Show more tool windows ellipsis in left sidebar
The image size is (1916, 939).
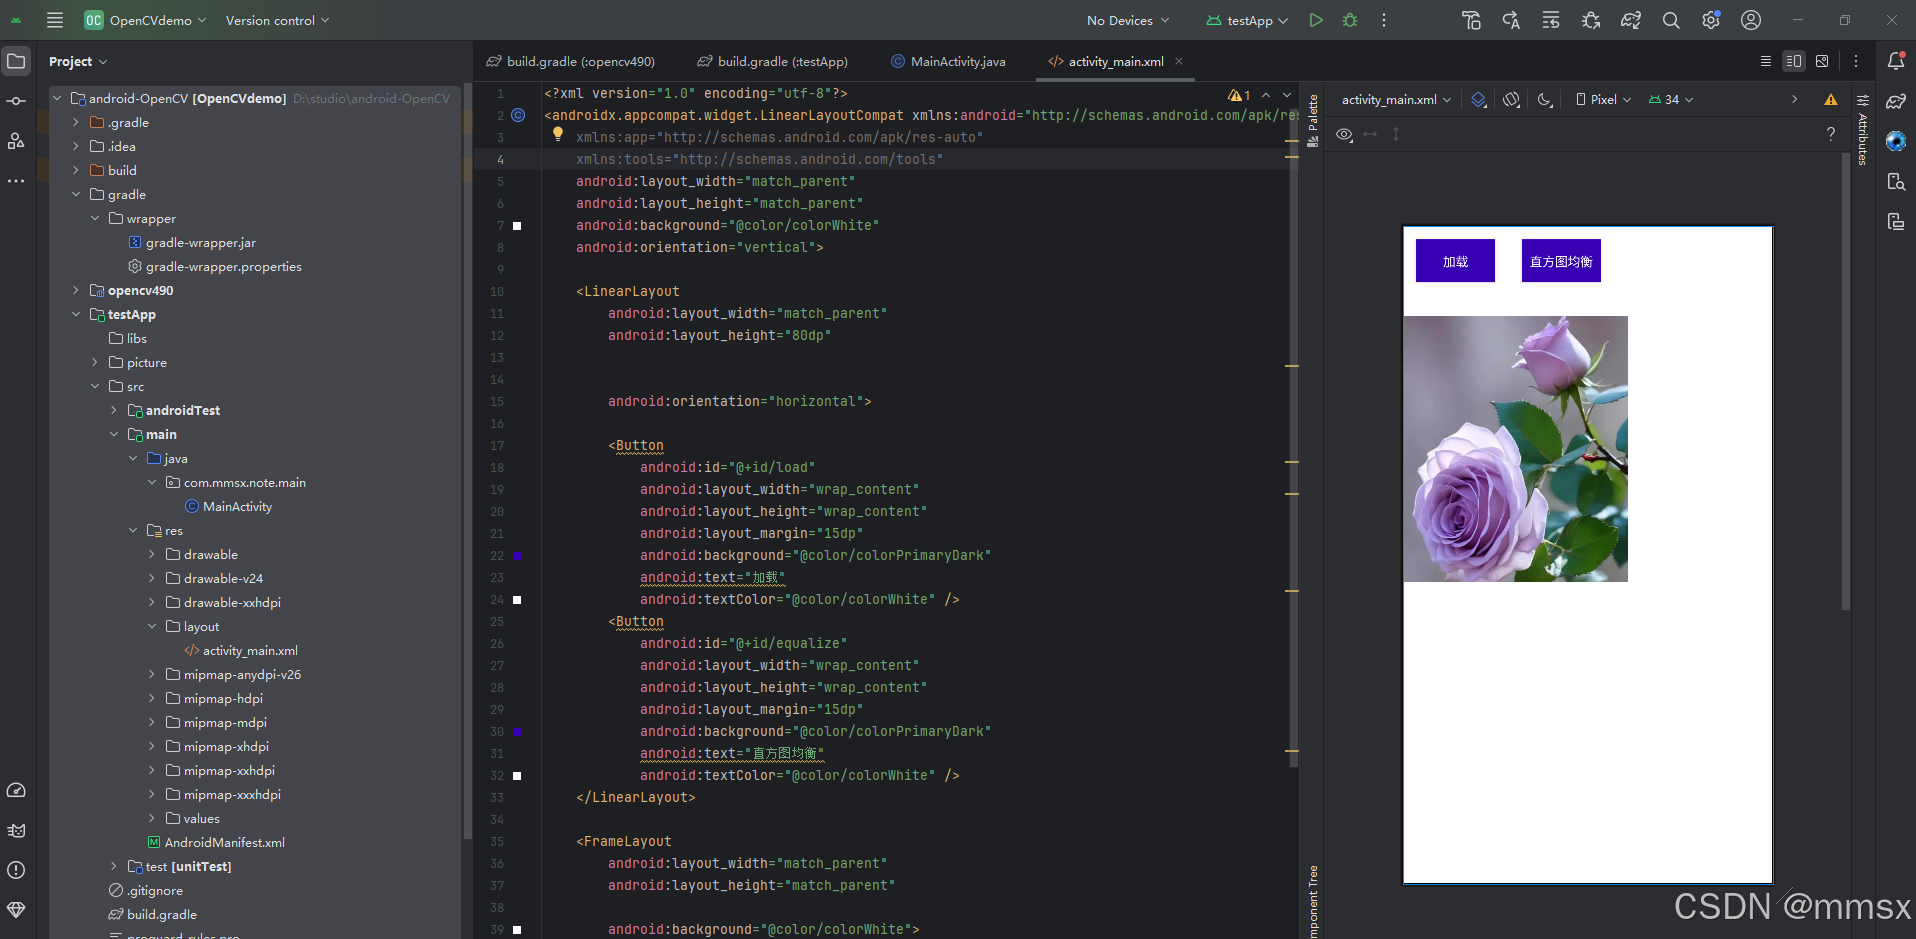pyautogui.click(x=16, y=181)
